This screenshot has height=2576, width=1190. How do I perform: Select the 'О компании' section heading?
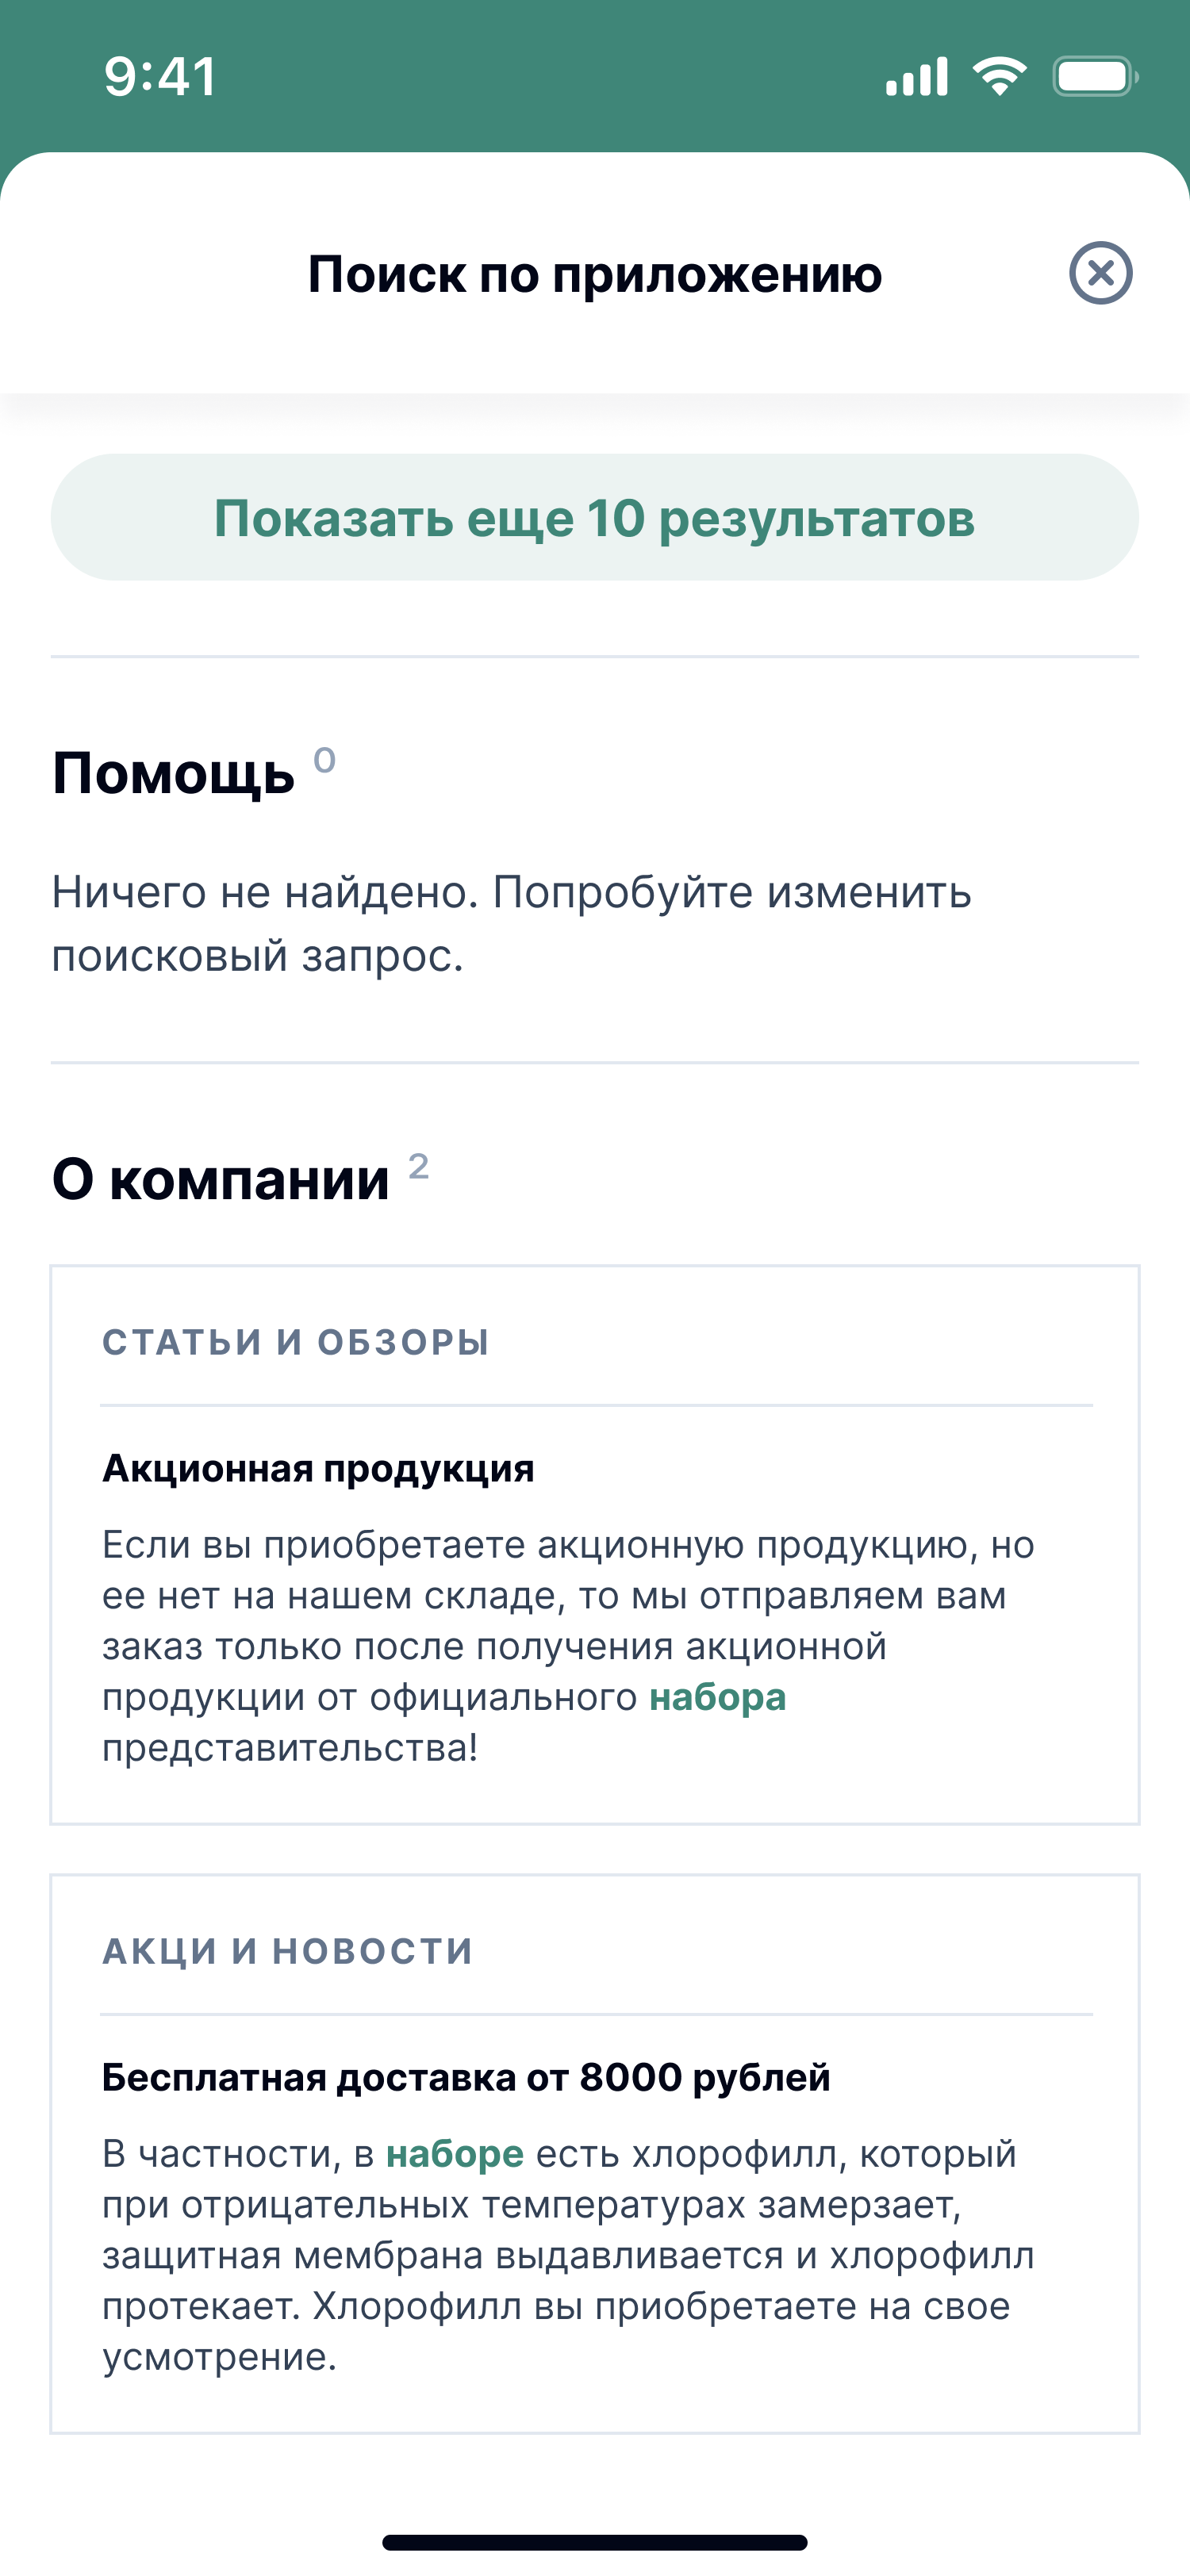point(221,1179)
